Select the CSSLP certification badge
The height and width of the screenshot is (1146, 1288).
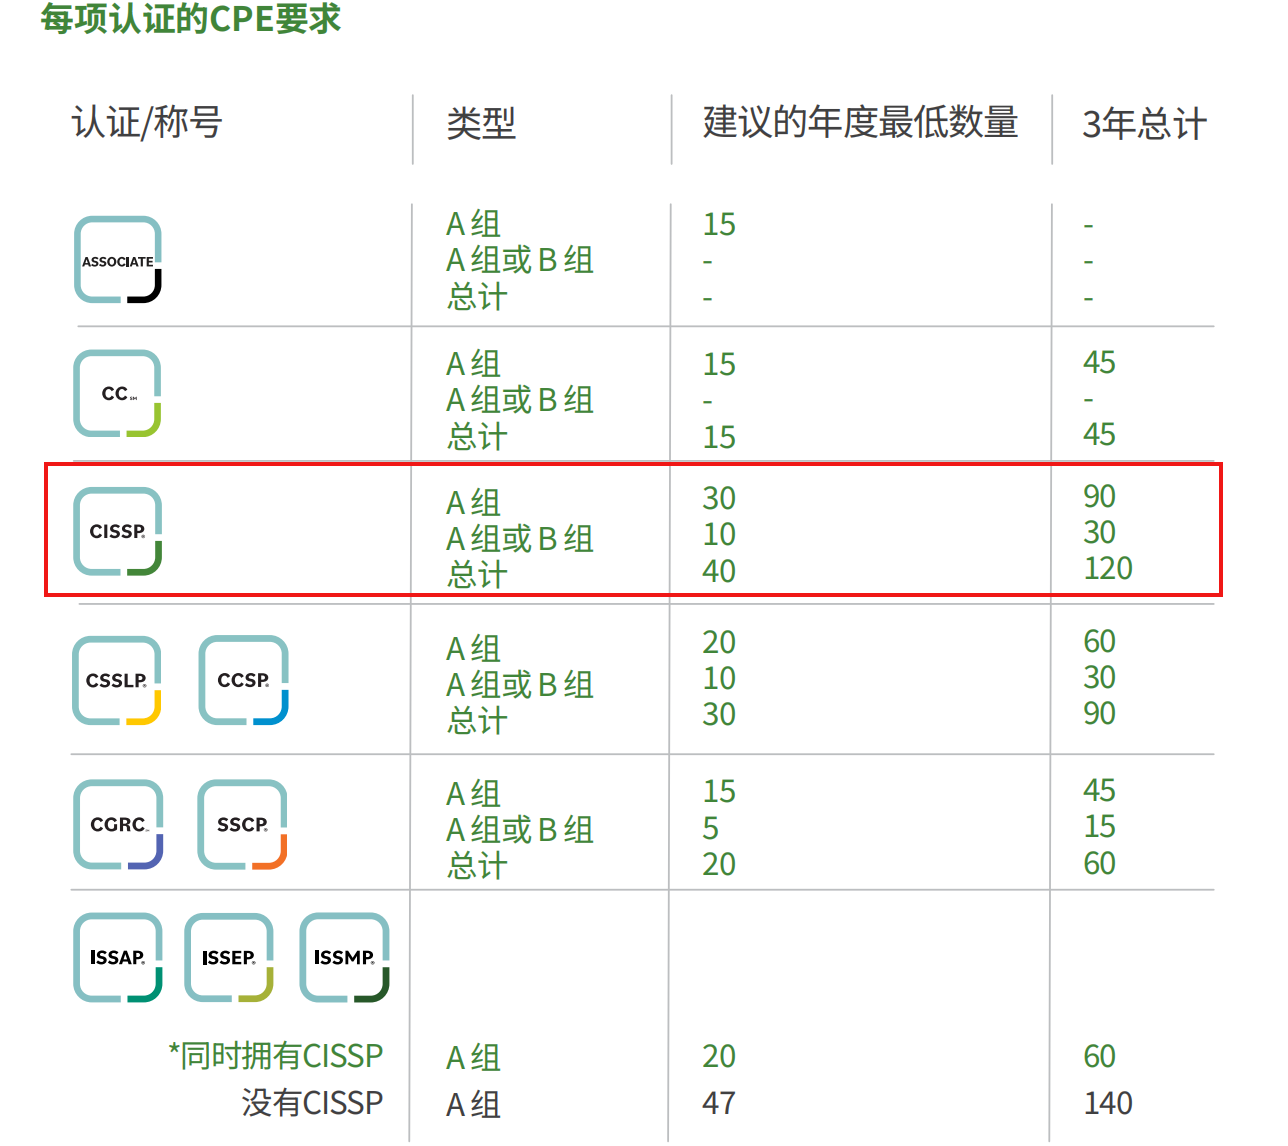pyautogui.click(x=117, y=680)
